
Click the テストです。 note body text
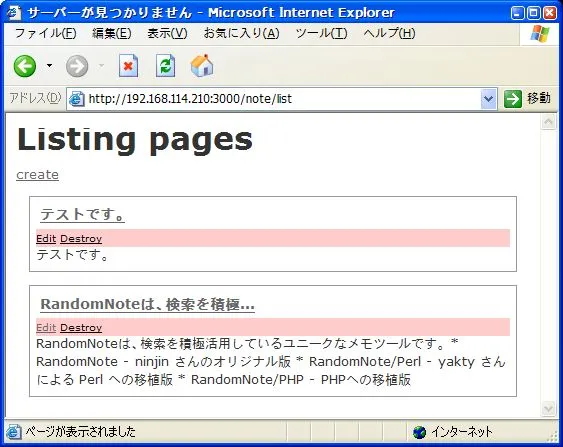point(73,255)
